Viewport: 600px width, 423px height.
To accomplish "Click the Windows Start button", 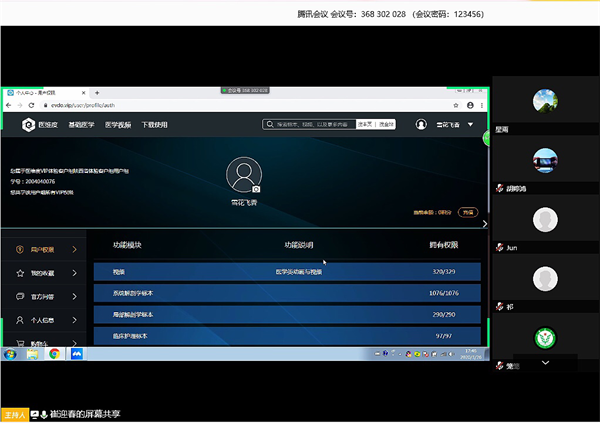I will click(11, 354).
